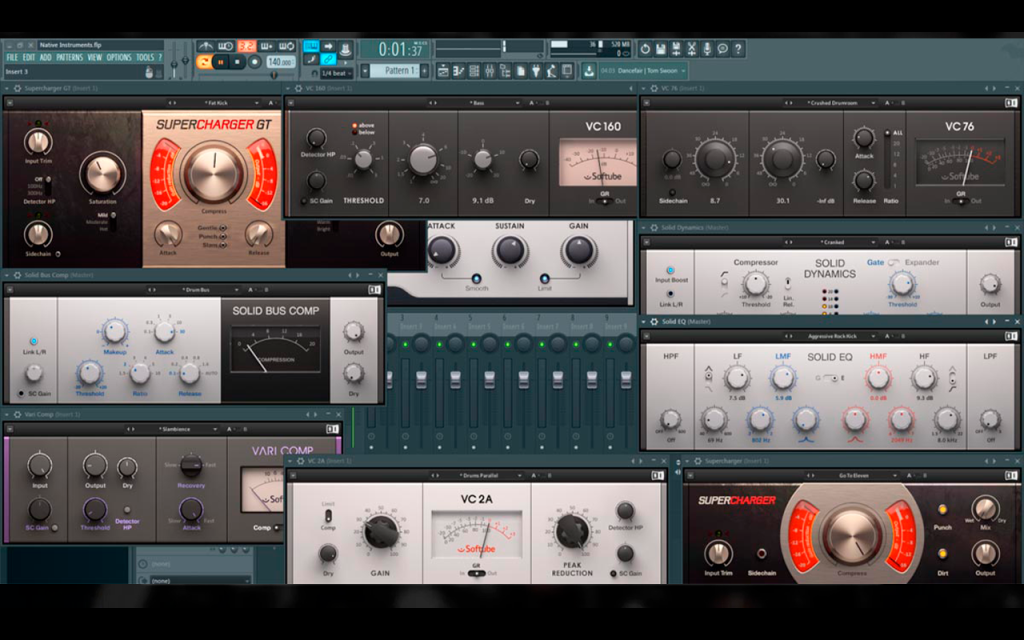Screen dimensions: 1024x640
Task: Click the Punch button on Supercharger
Action: click(x=942, y=509)
